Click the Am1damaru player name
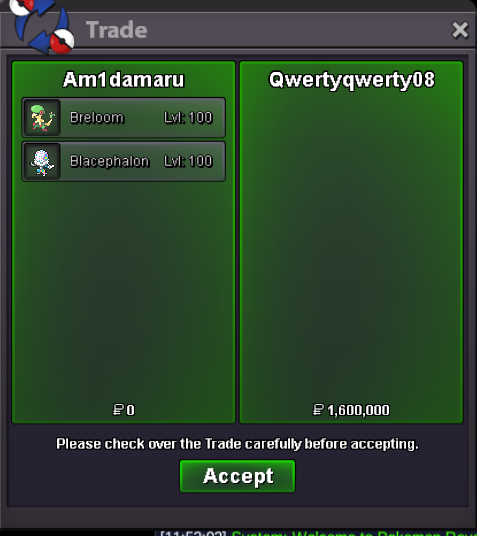This screenshot has width=477, height=536. pos(123,80)
